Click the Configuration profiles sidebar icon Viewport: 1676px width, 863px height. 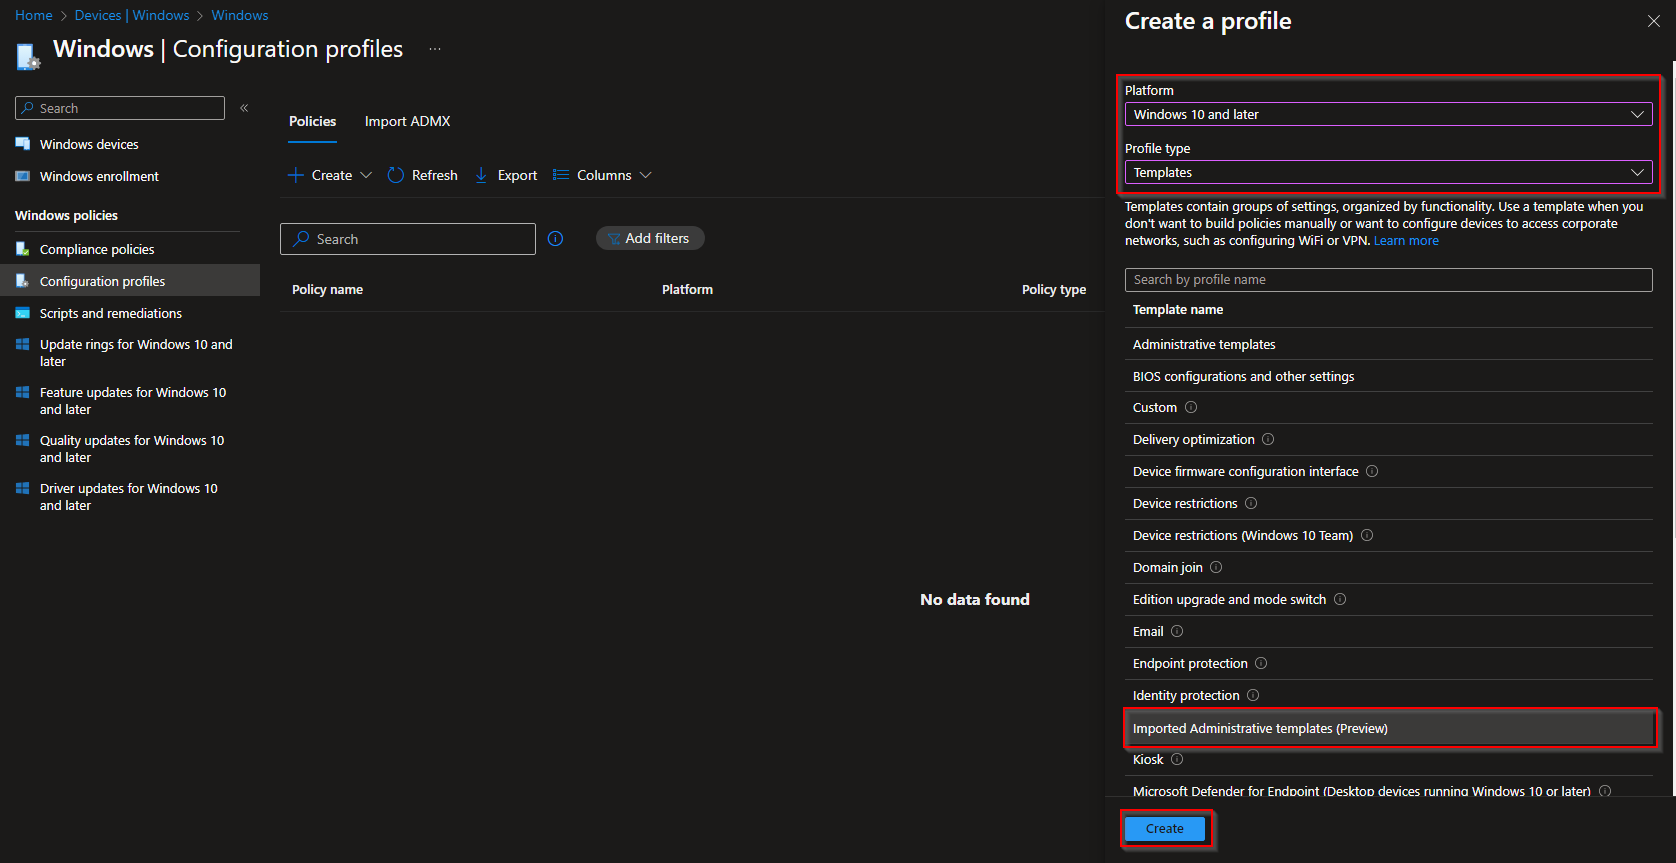coord(23,281)
